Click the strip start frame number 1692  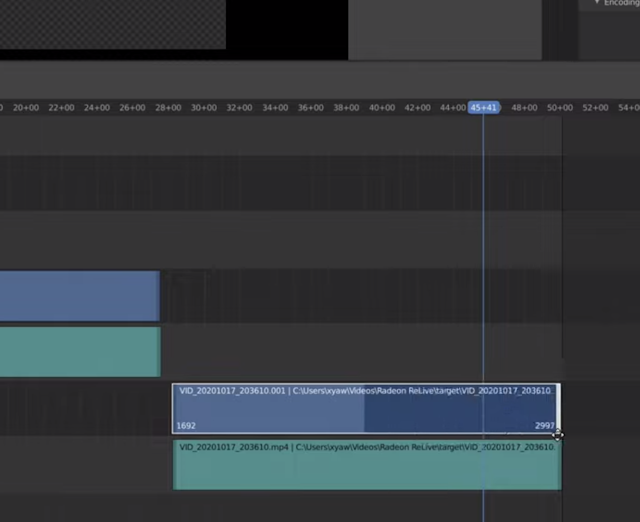pos(186,426)
